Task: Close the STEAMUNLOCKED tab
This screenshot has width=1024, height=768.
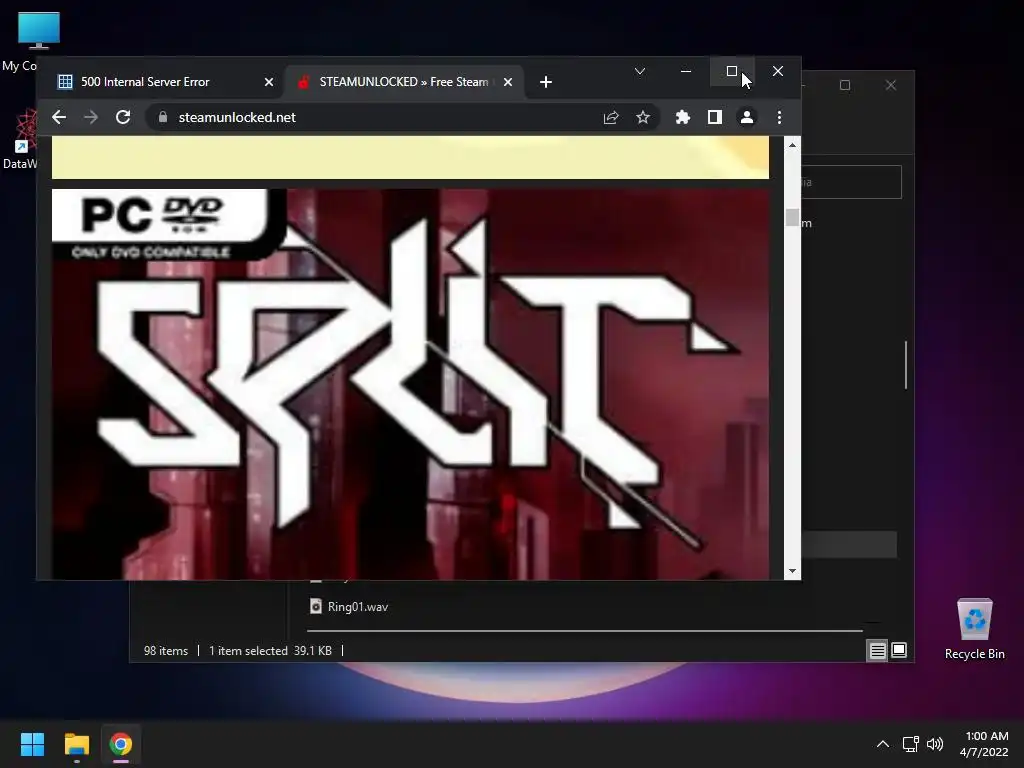Action: [507, 82]
